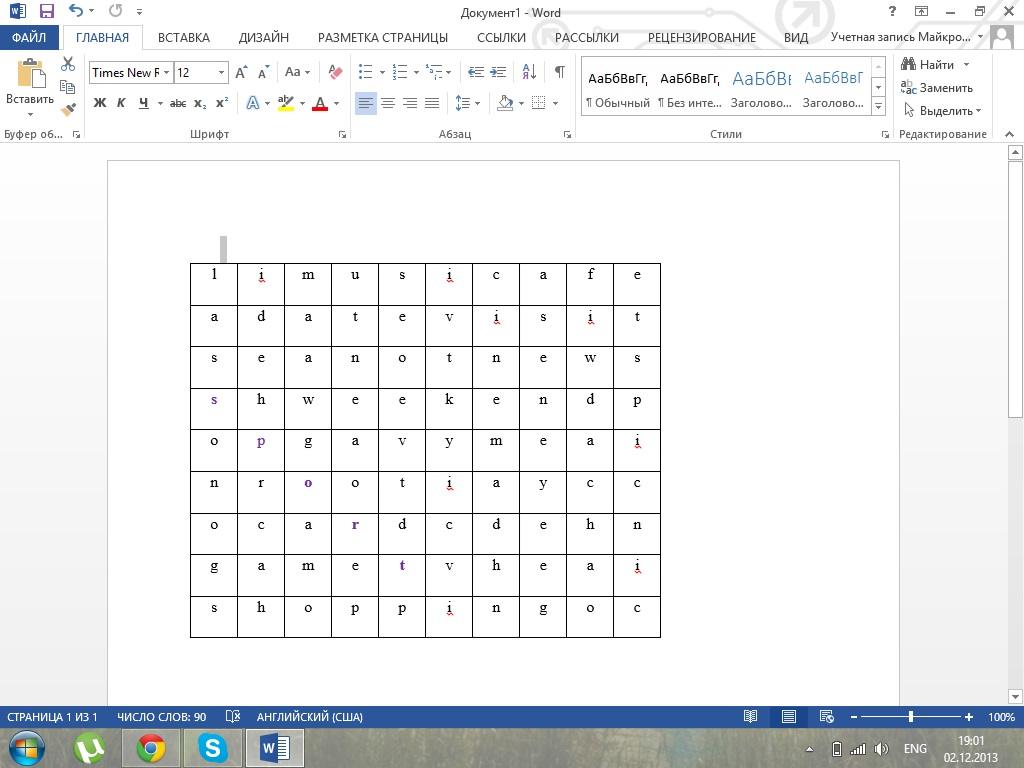
Task: Click the zoom slider in status bar
Action: [x=910, y=717]
